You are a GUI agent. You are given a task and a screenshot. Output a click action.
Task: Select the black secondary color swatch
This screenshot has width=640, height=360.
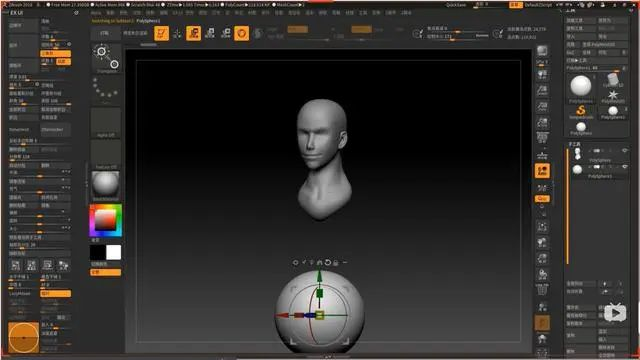pos(98,253)
